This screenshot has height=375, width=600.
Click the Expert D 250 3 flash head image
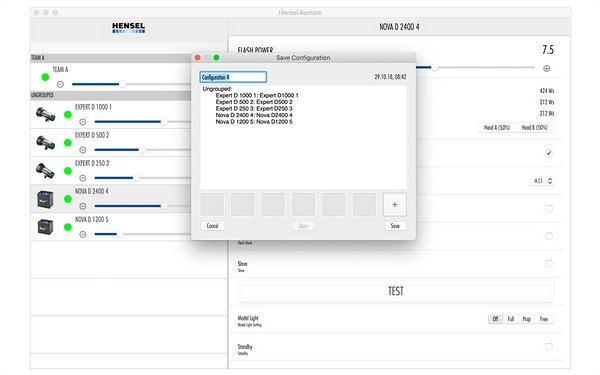(x=46, y=171)
